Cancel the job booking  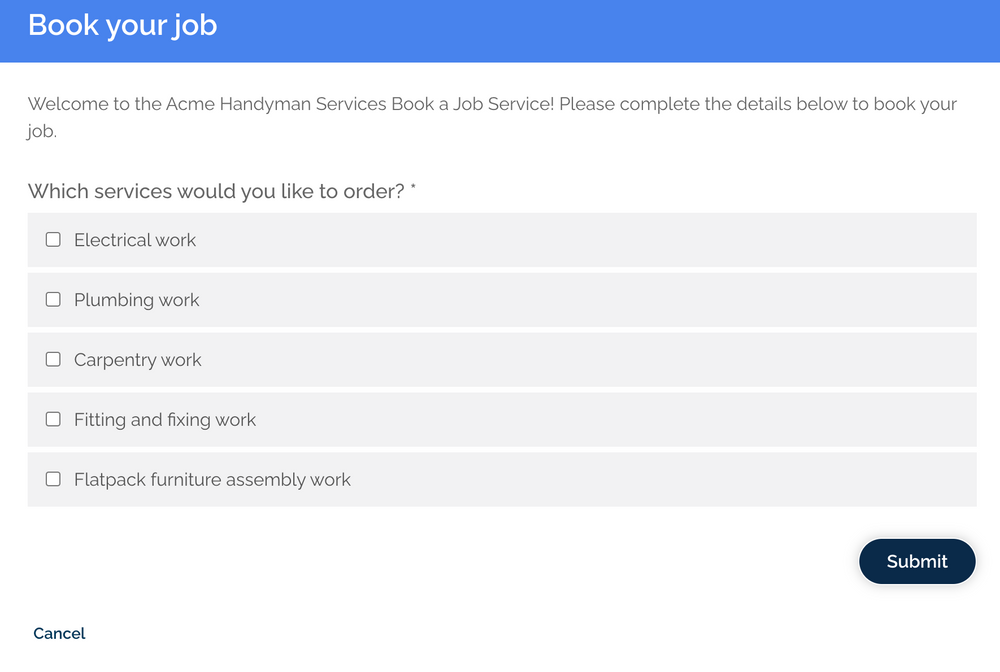tap(59, 633)
